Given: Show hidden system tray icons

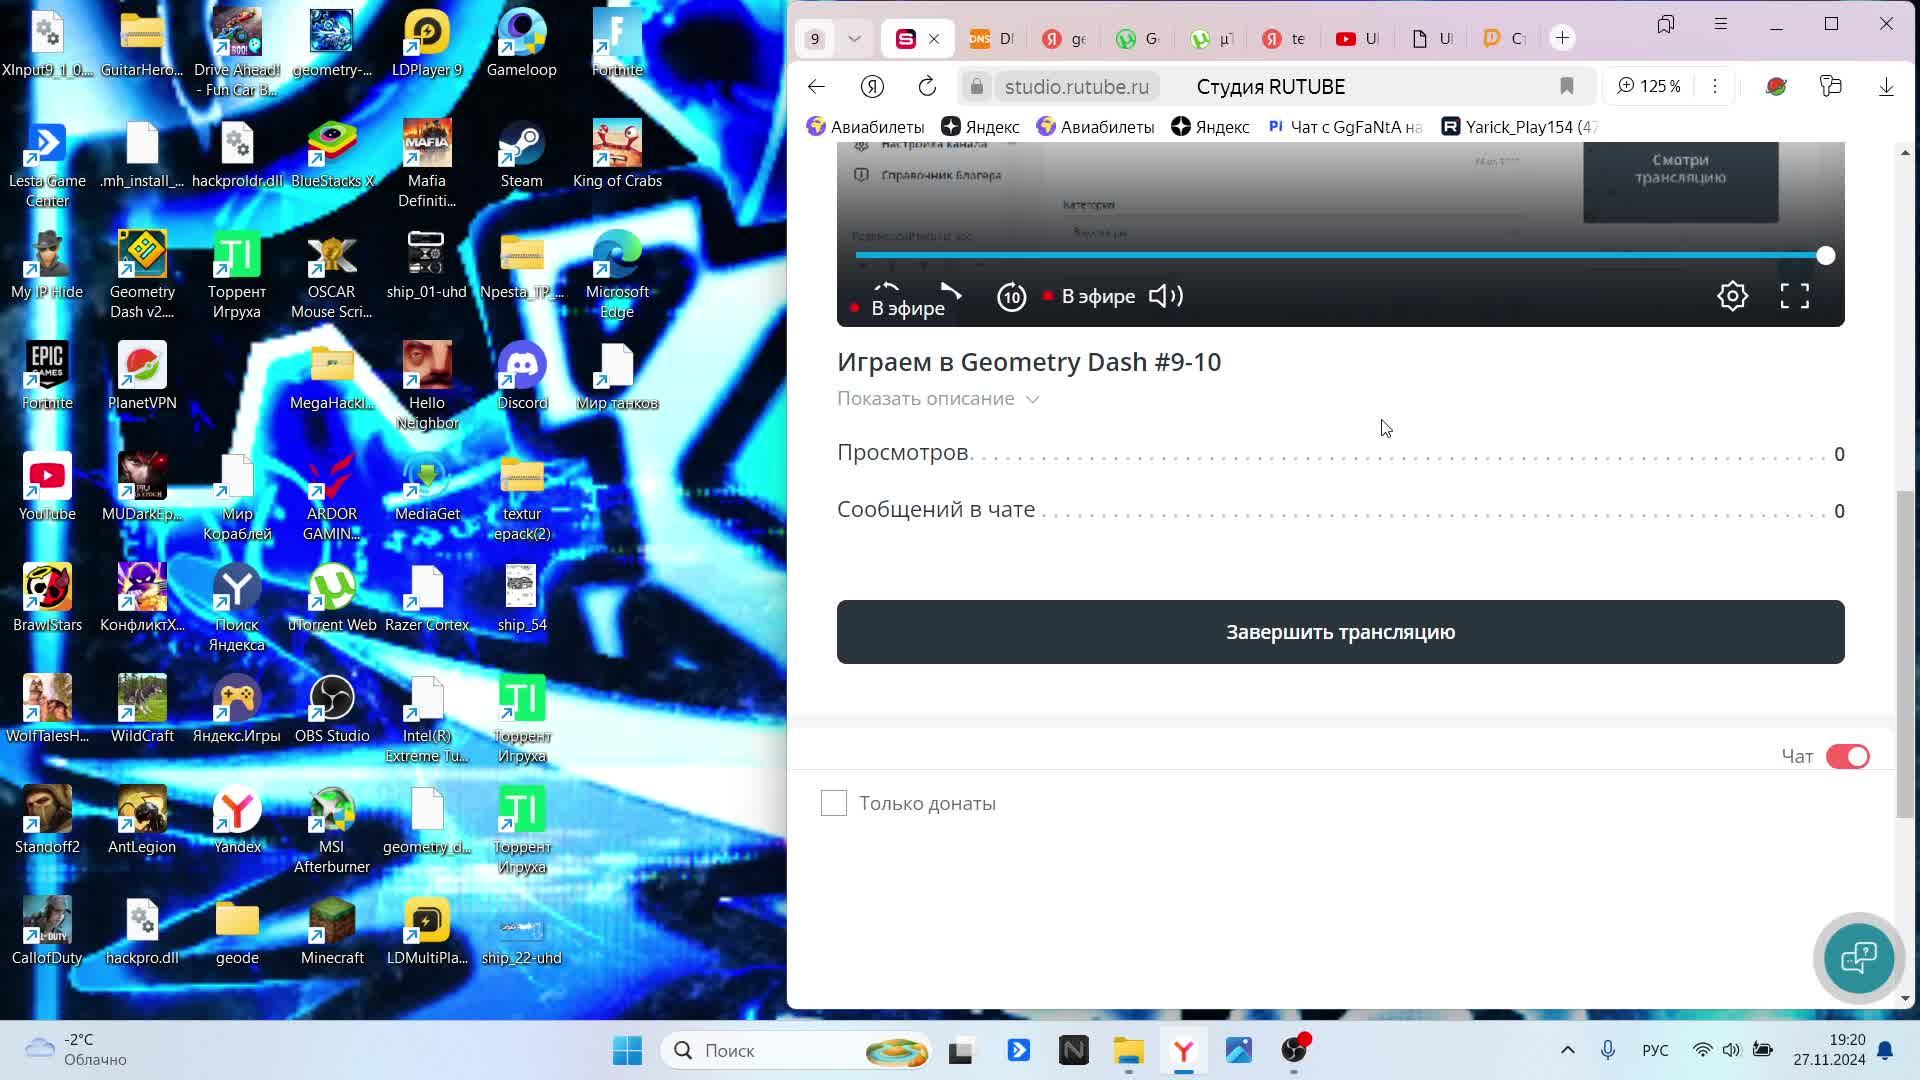Looking at the screenshot, I should click(1567, 1050).
